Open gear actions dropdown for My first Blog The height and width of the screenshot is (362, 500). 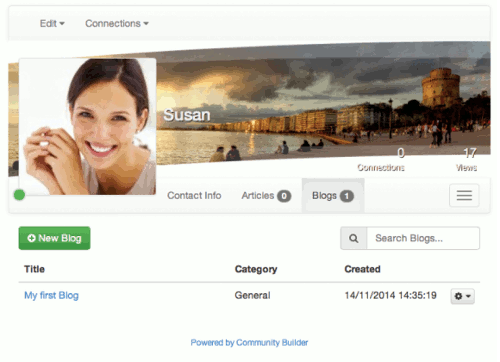click(463, 296)
